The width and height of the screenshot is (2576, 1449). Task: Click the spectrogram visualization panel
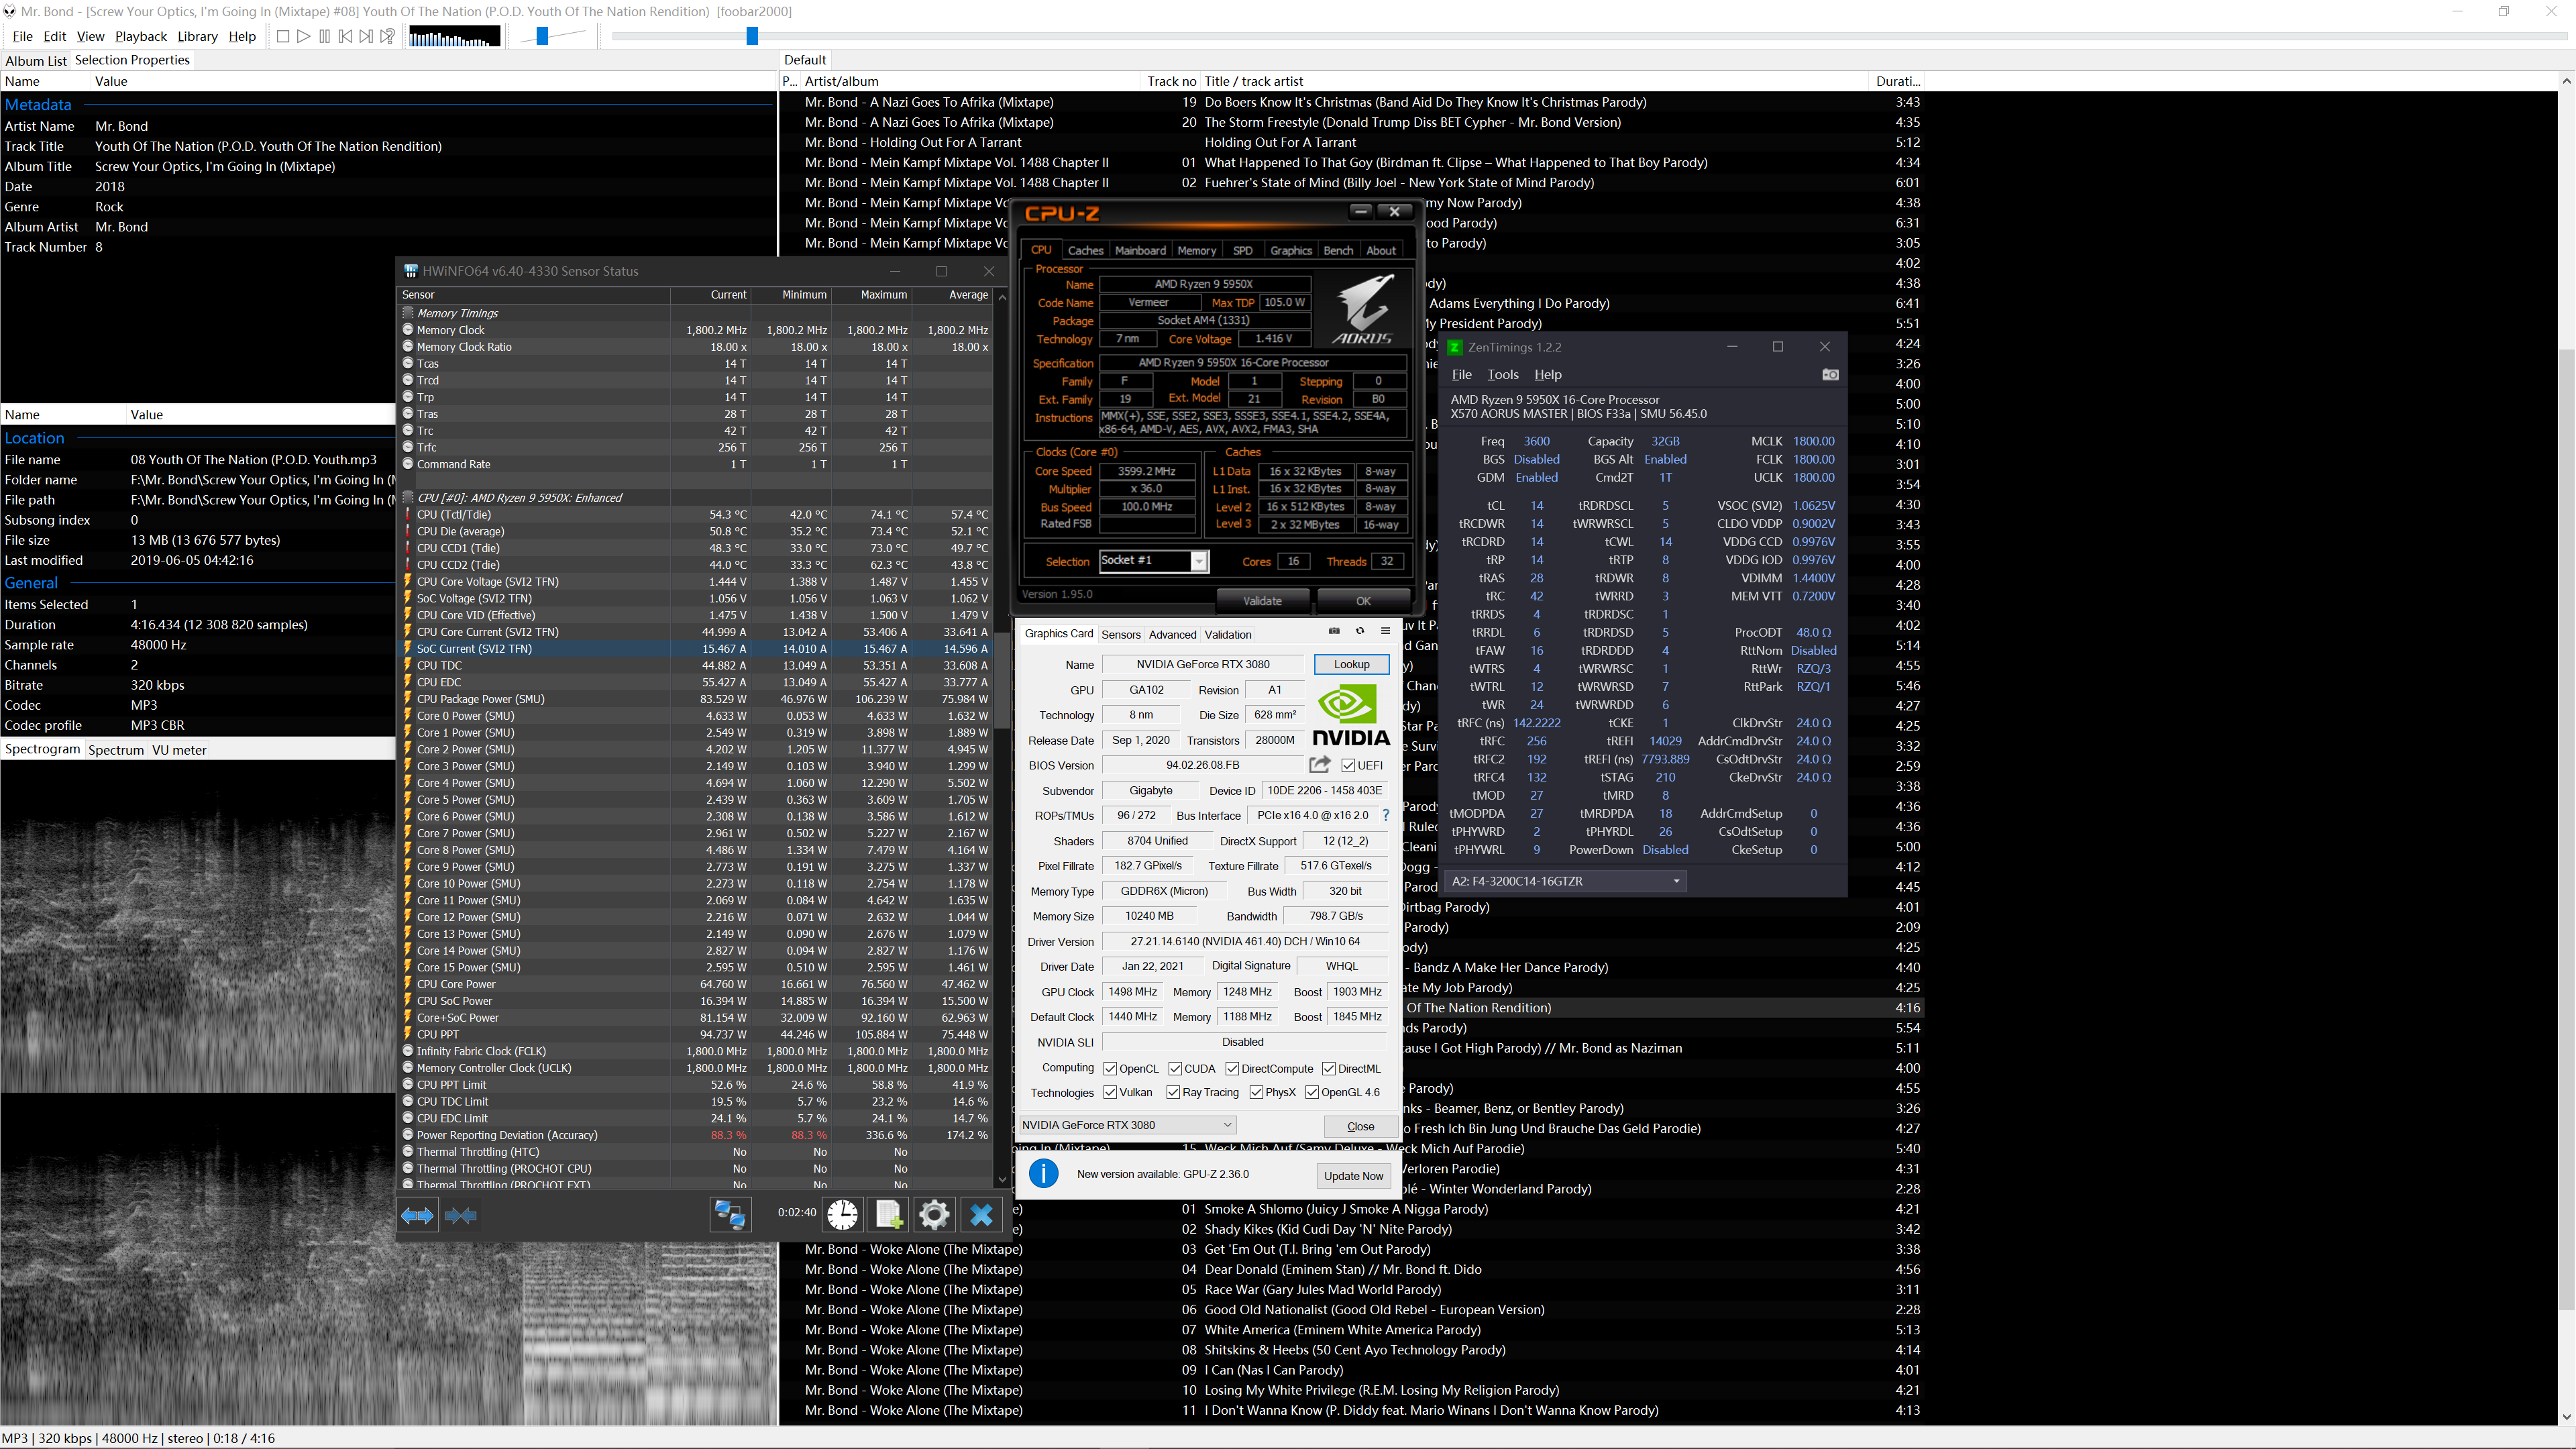tap(389, 1093)
